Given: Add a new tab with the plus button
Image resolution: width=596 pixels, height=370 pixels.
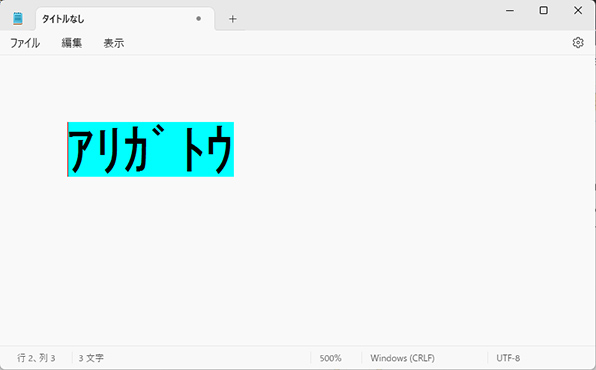Looking at the screenshot, I should tap(233, 19).
